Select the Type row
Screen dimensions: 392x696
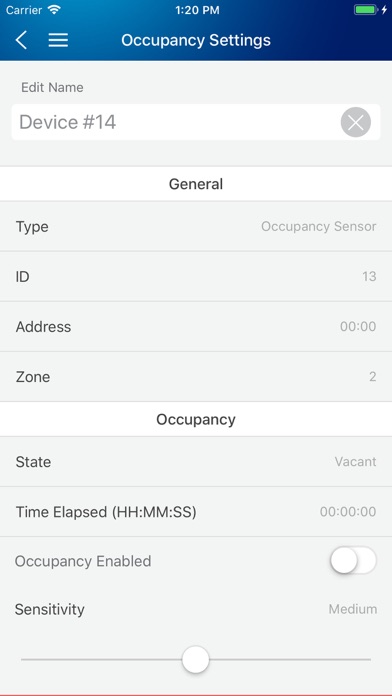[196, 226]
